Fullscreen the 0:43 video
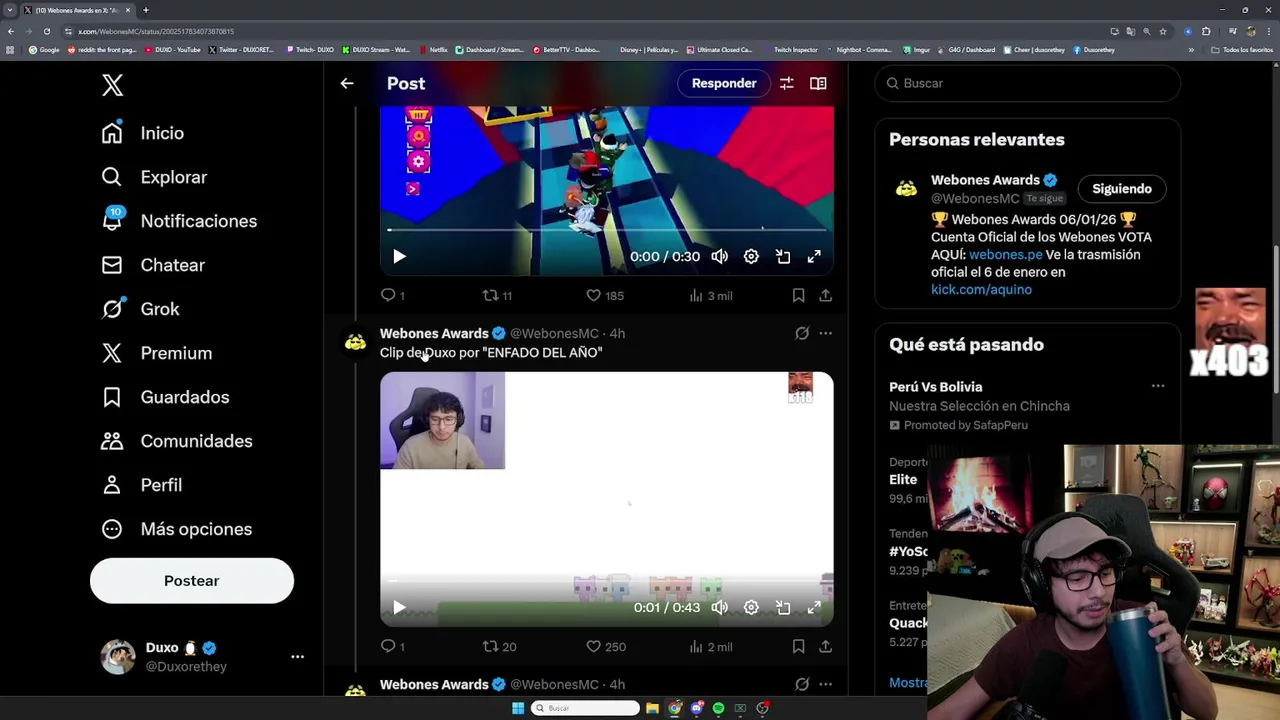This screenshot has width=1280, height=720. 814,608
